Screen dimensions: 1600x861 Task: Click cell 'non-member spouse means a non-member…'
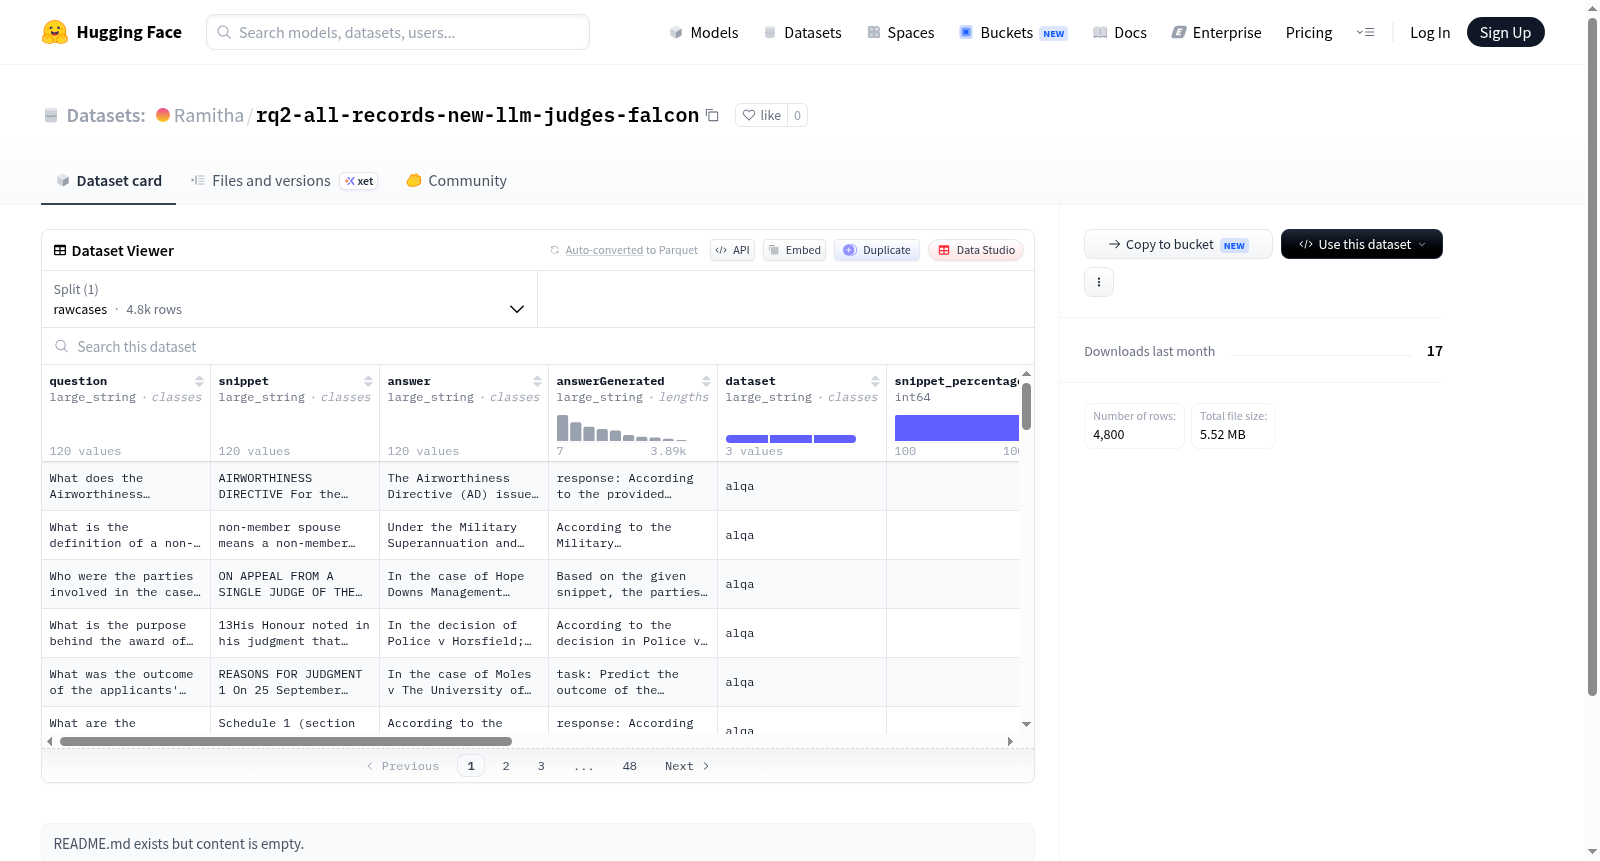[295, 535]
